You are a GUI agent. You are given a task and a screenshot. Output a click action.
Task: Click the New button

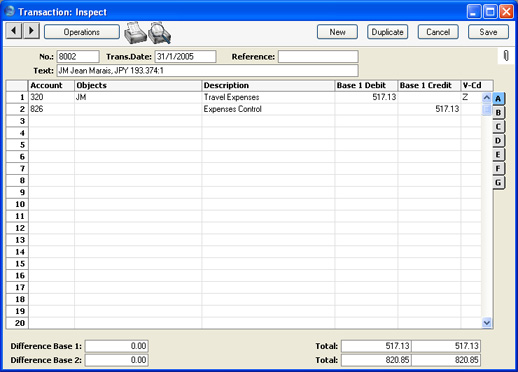pos(337,32)
